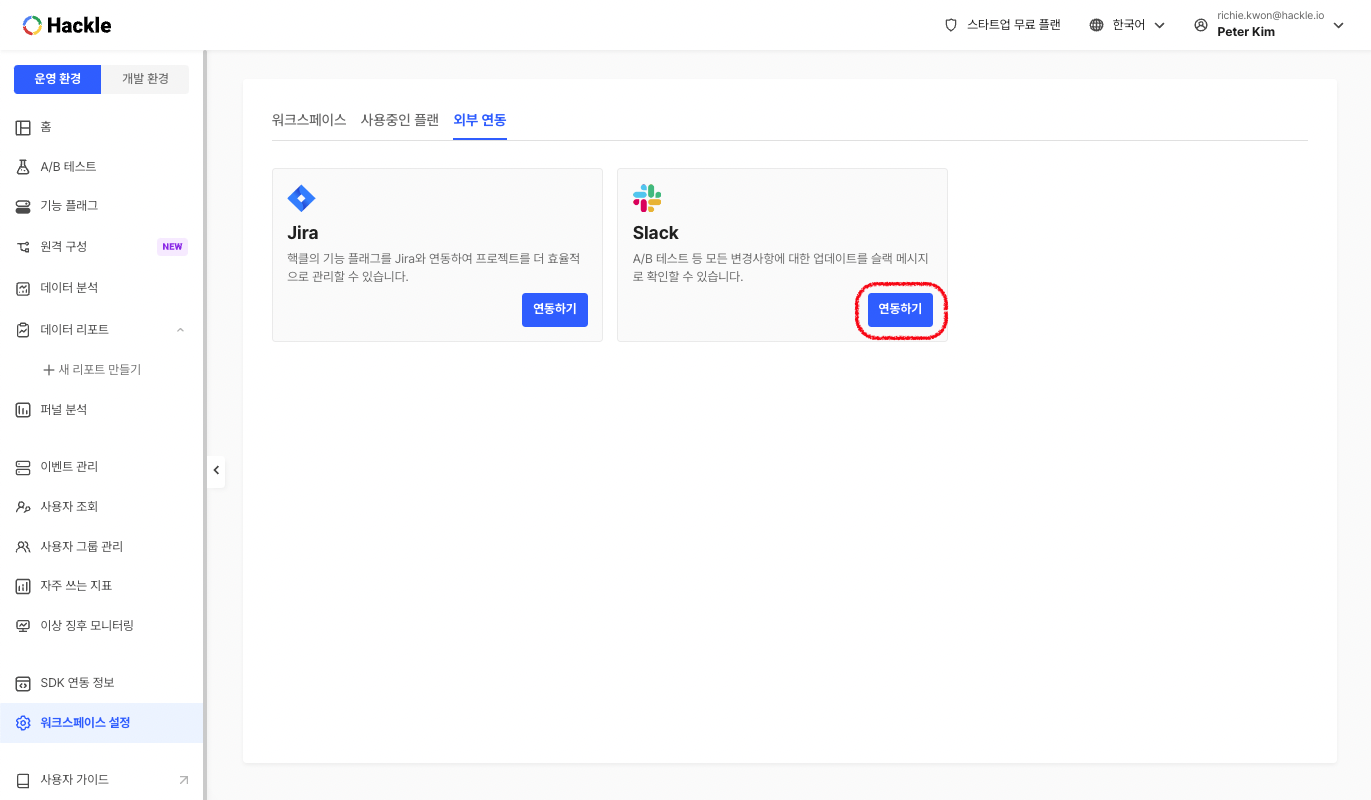This screenshot has width=1371, height=800.
Task: Click the richie.kwon@hackle.io email text
Action: (1270, 15)
